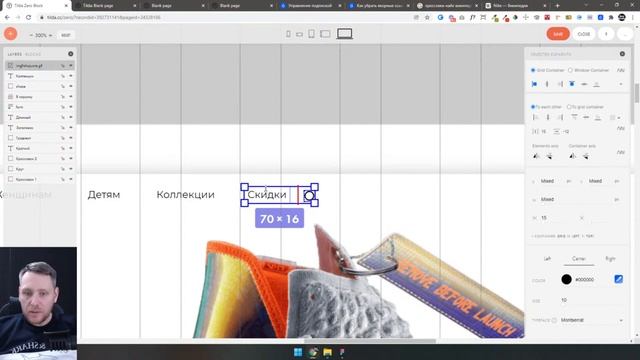Reload the page in the browser
The height and width of the screenshot is (360, 640).
click(x=28, y=18)
